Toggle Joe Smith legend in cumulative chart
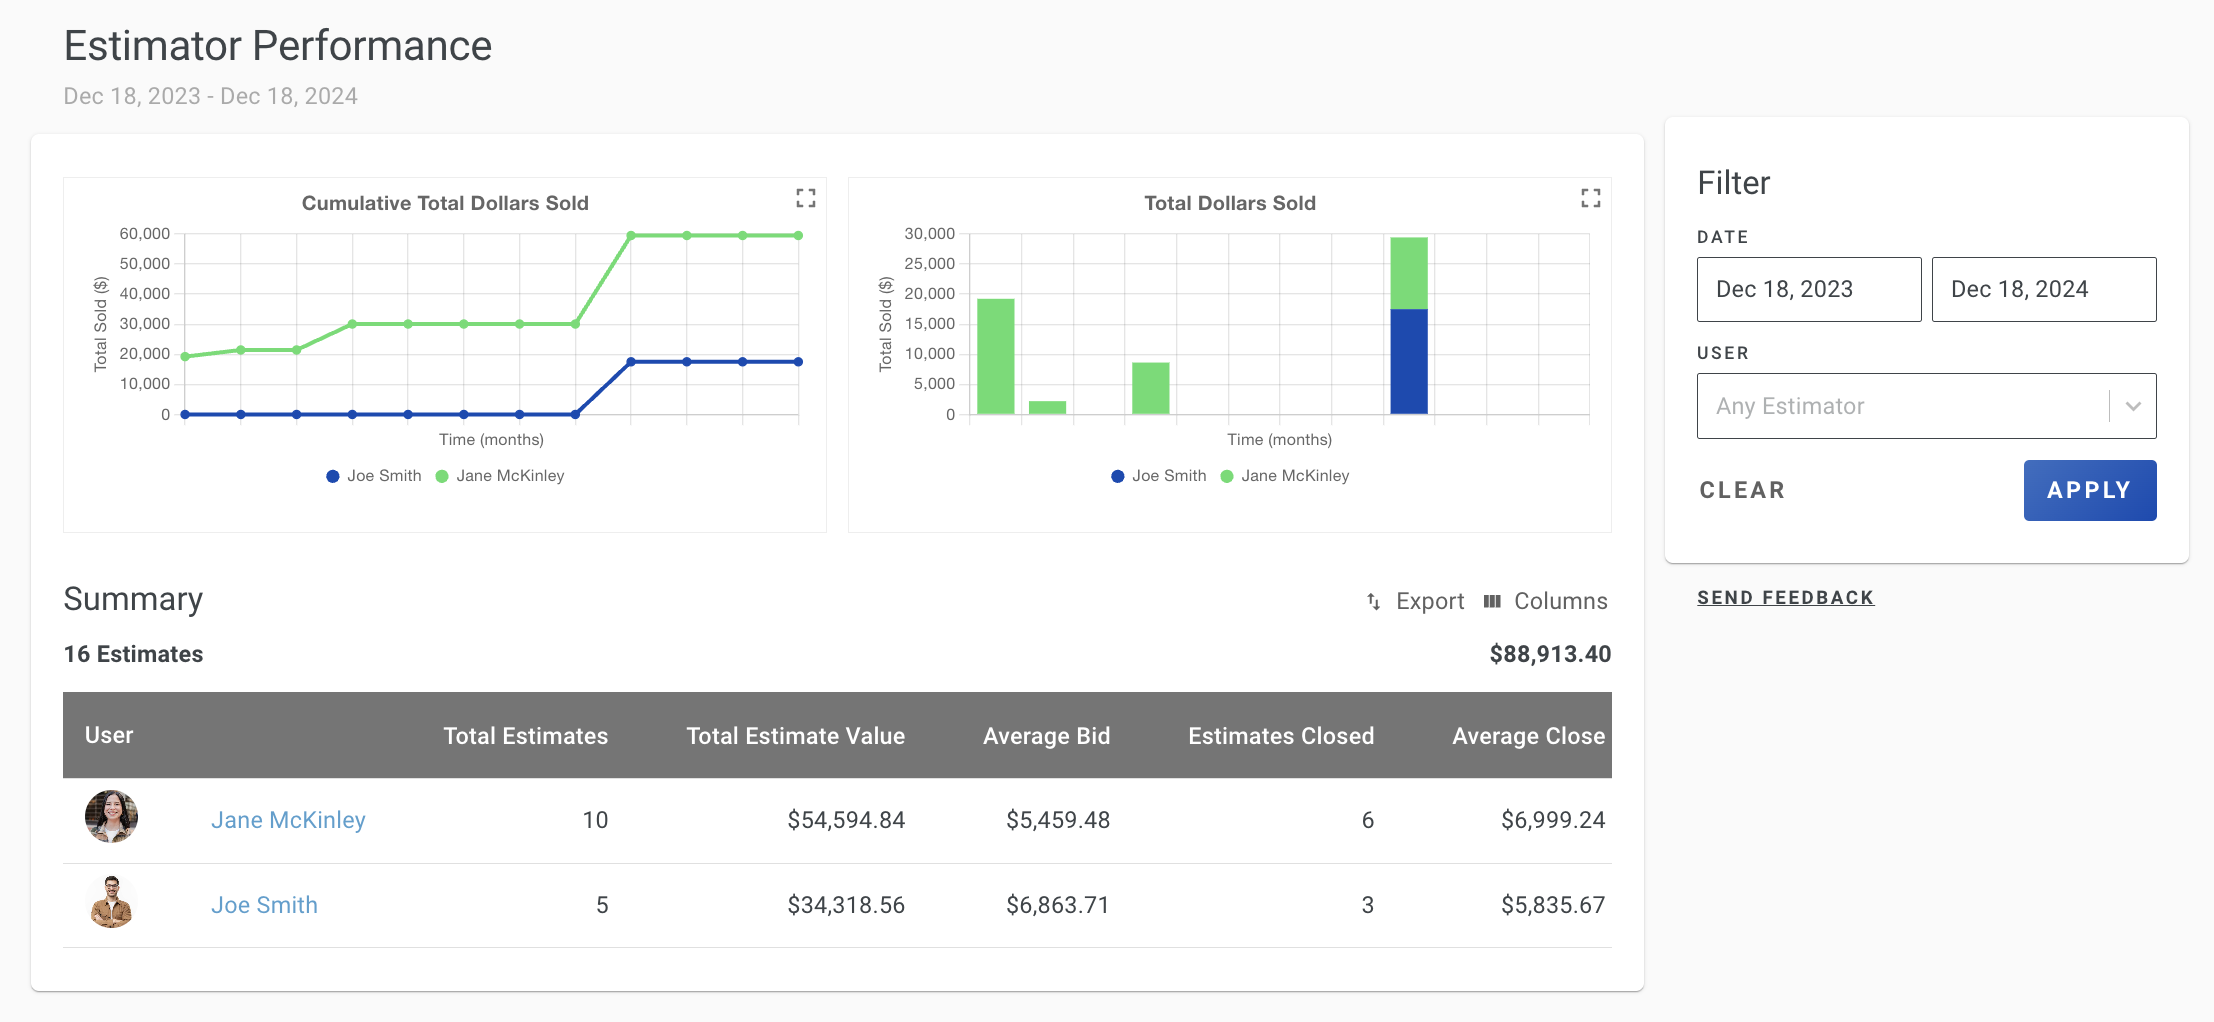 pyautogui.click(x=374, y=476)
